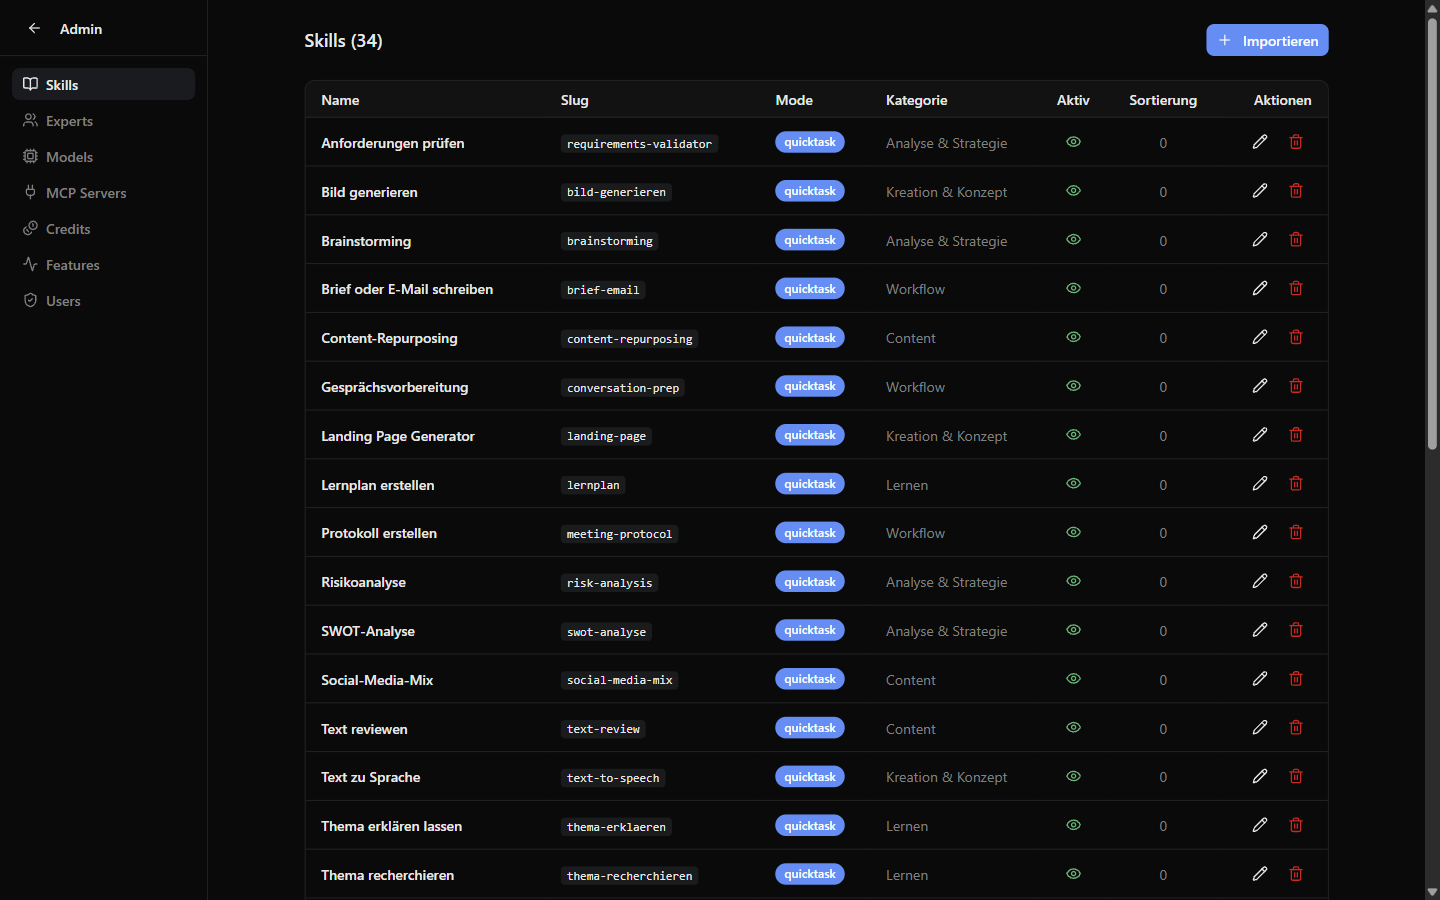Open the Features sidebar section
Image resolution: width=1440 pixels, height=900 pixels.
(103, 264)
